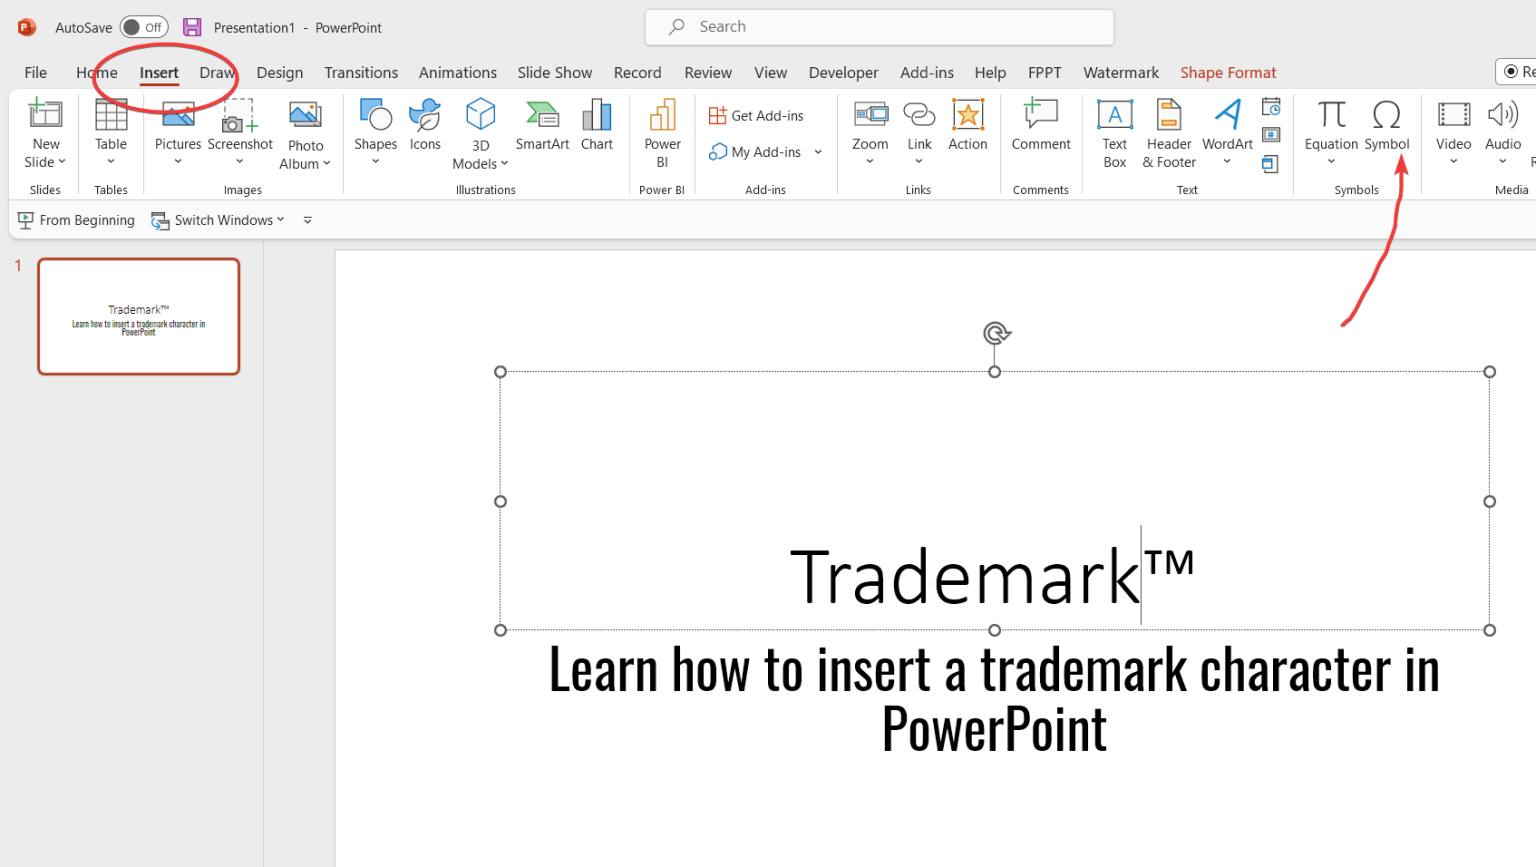Viewport: 1536px width, 867px height.
Task: Select slide 1 thumbnail in the panel
Action: click(x=138, y=316)
